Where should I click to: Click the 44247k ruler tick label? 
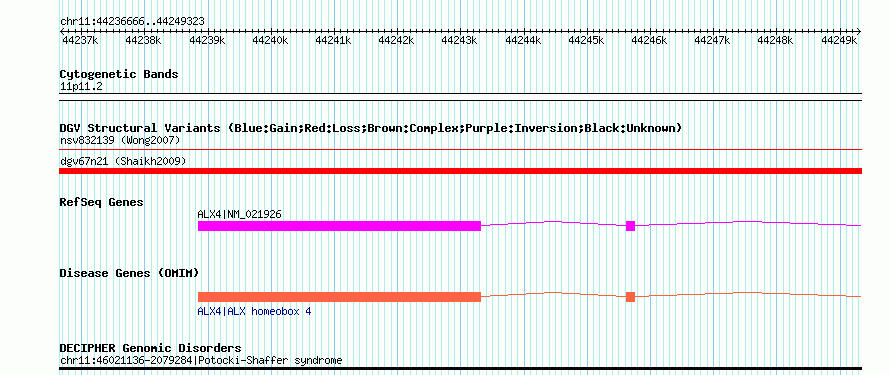(712, 40)
